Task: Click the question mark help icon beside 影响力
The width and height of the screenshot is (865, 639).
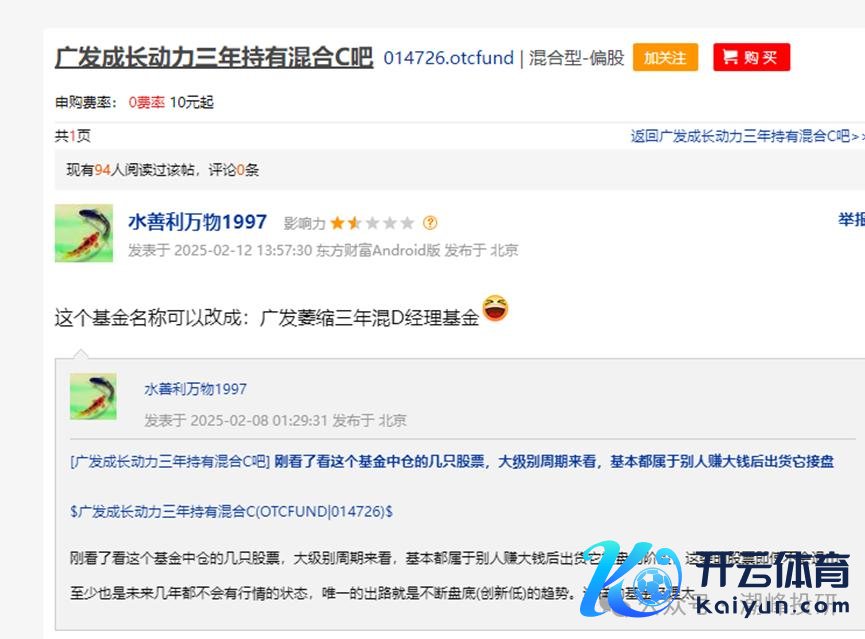Action: (430, 223)
